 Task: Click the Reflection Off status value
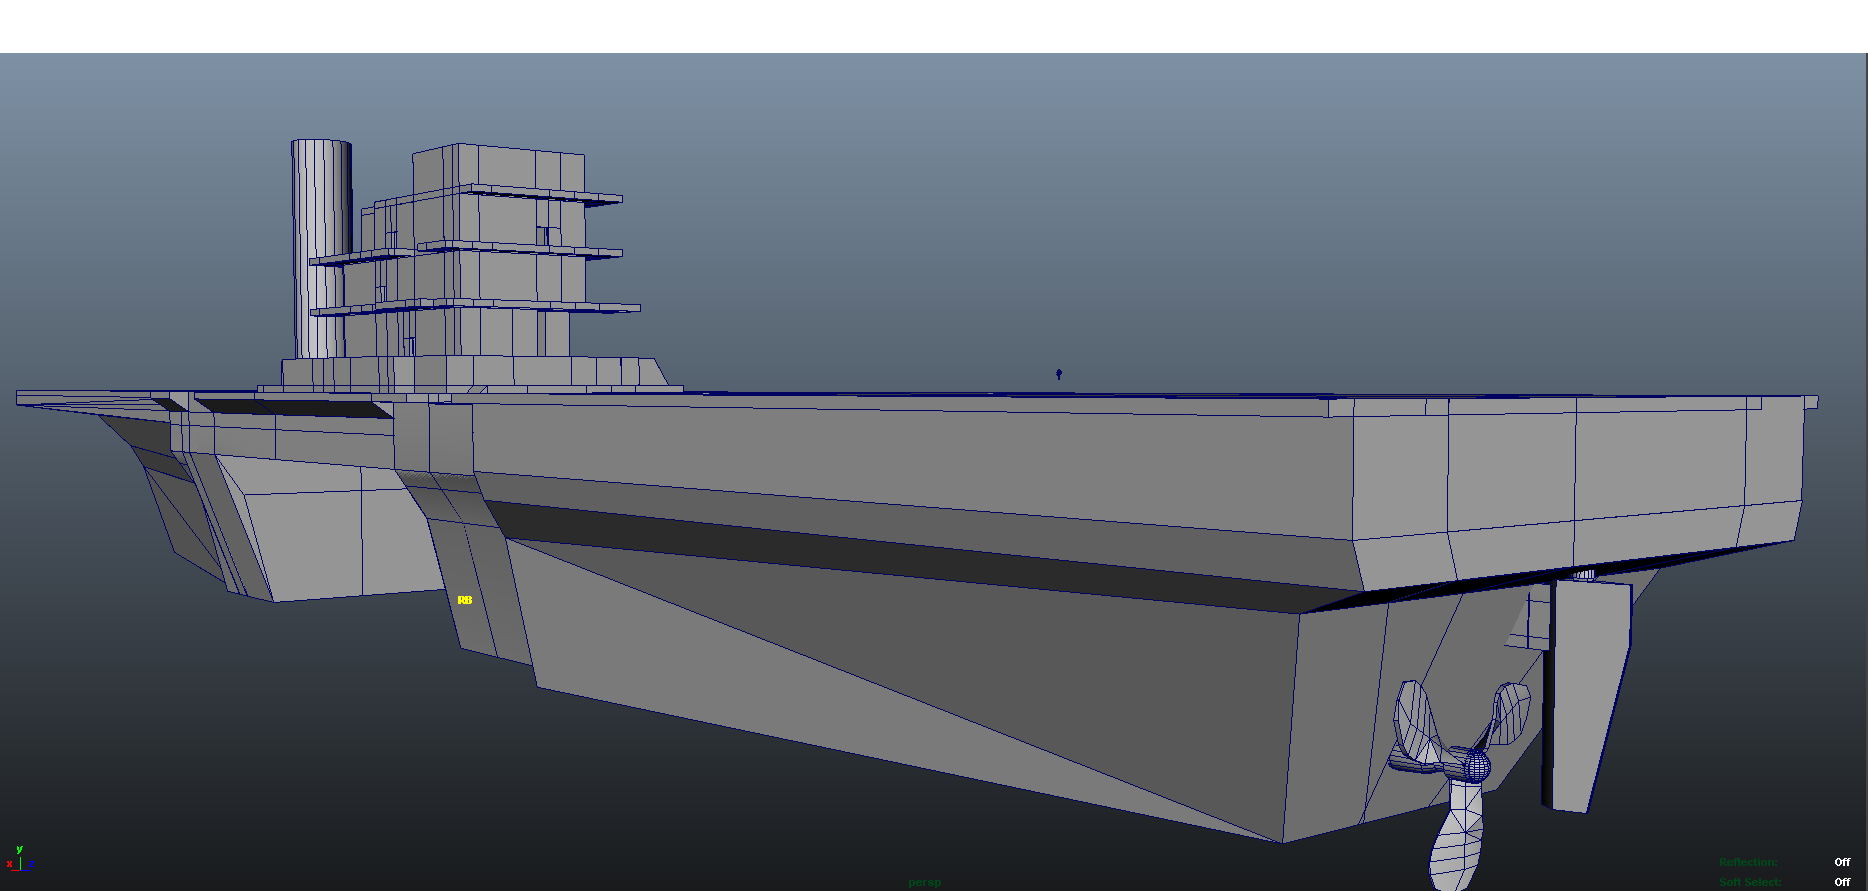click(1842, 862)
